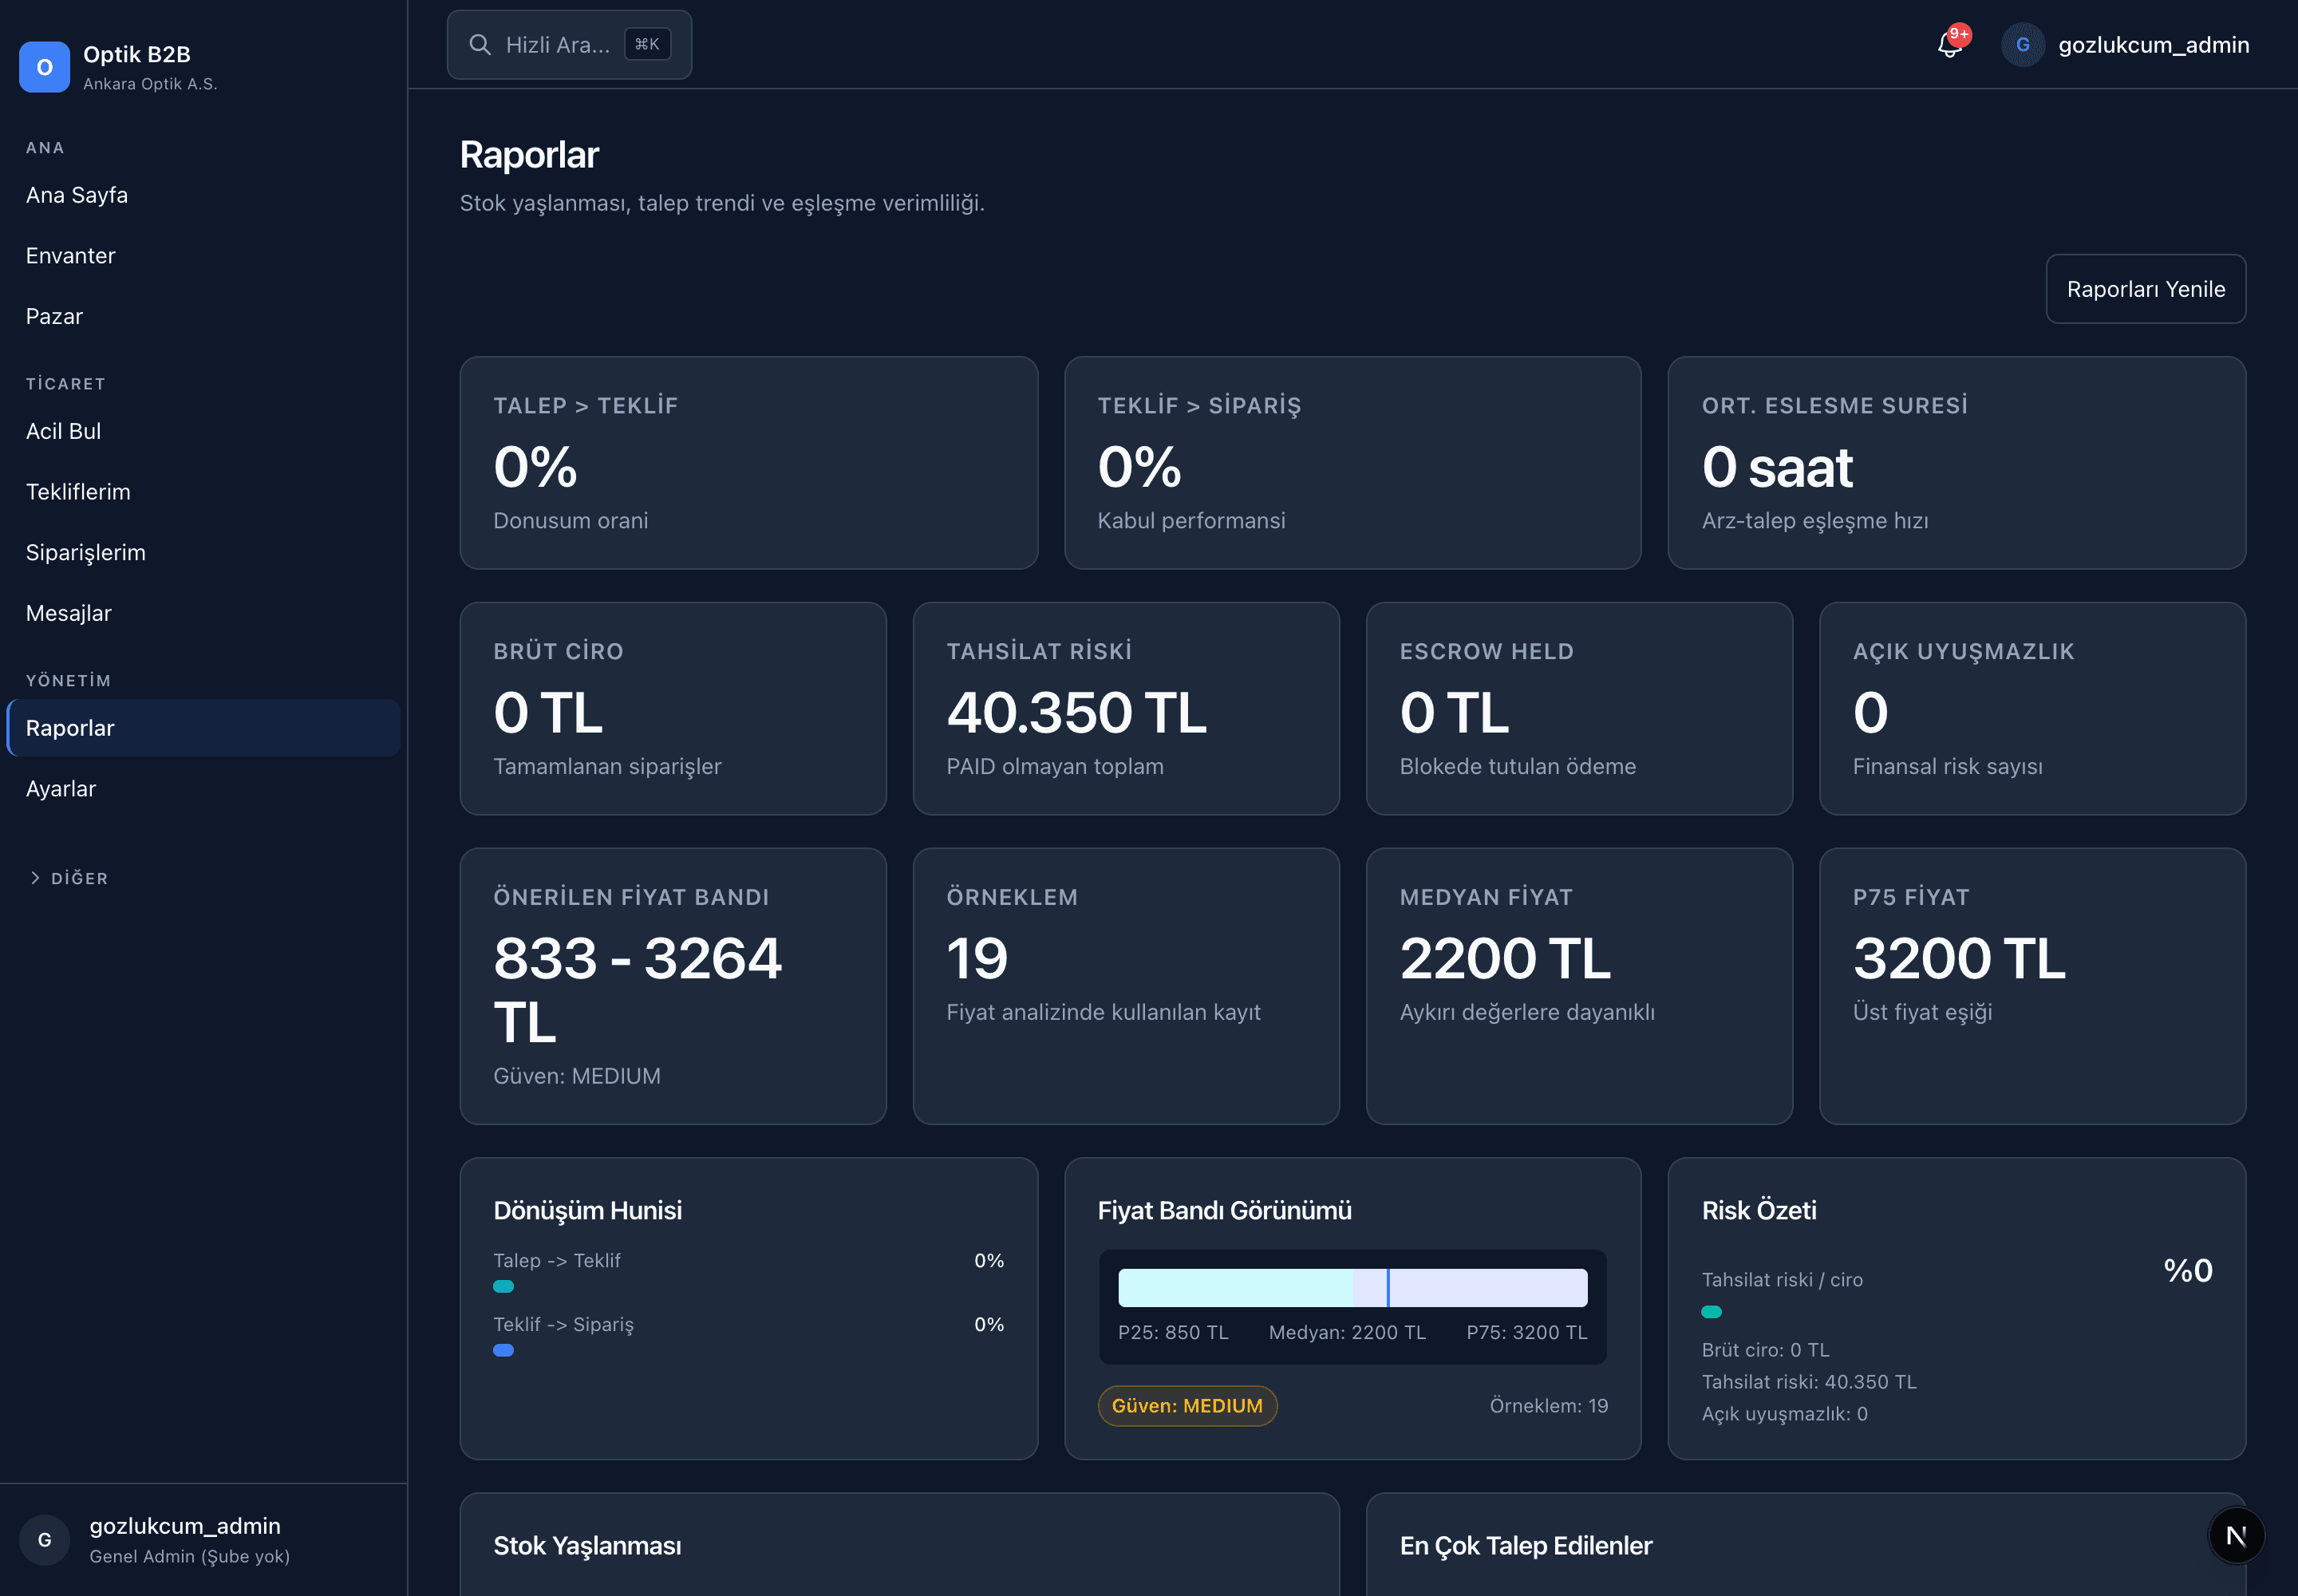Click the Güven: MEDIUM badge
This screenshot has width=2298, height=1596.
1187,1406
